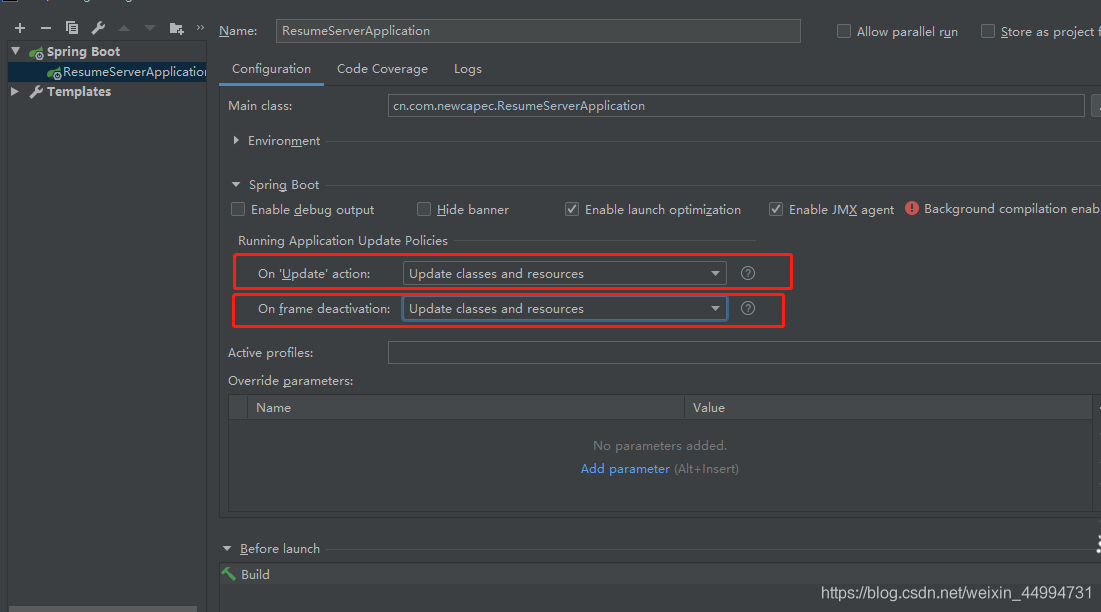Click the Add parameter link
The height and width of the screenshot is (612, 1101).
(x=625, y=468)
